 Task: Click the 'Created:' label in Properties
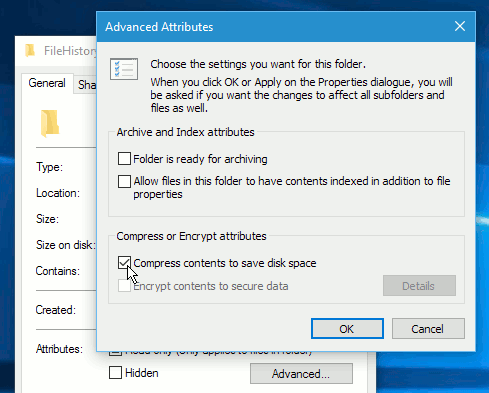click(x=56, y=310)
